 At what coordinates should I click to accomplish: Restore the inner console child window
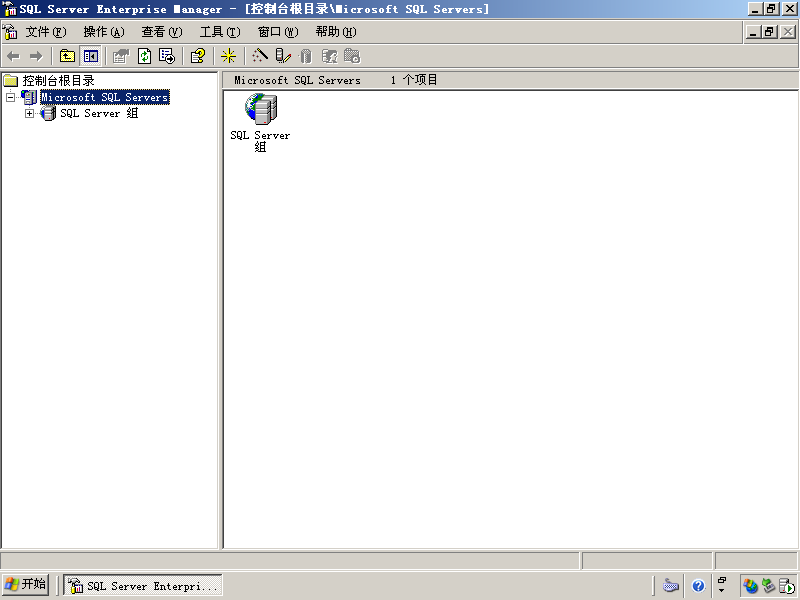point(770,32)
